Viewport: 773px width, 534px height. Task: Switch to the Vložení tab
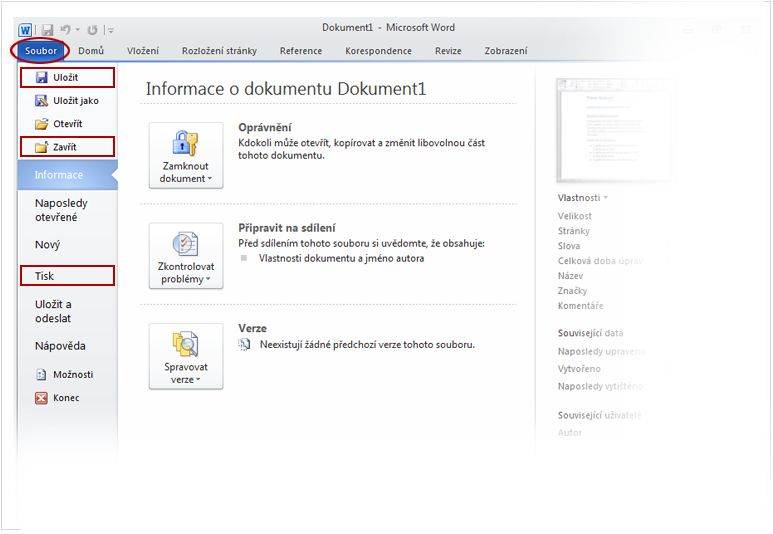(x=143, y=50)
